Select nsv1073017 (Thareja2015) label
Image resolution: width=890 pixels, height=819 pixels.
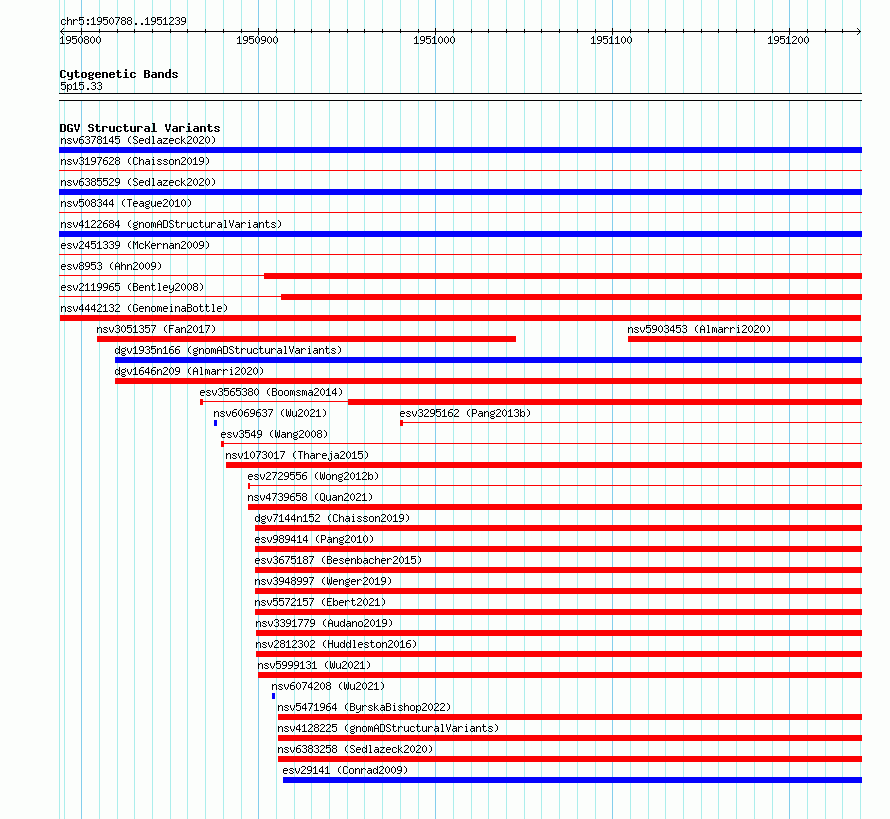coord(297,455)
